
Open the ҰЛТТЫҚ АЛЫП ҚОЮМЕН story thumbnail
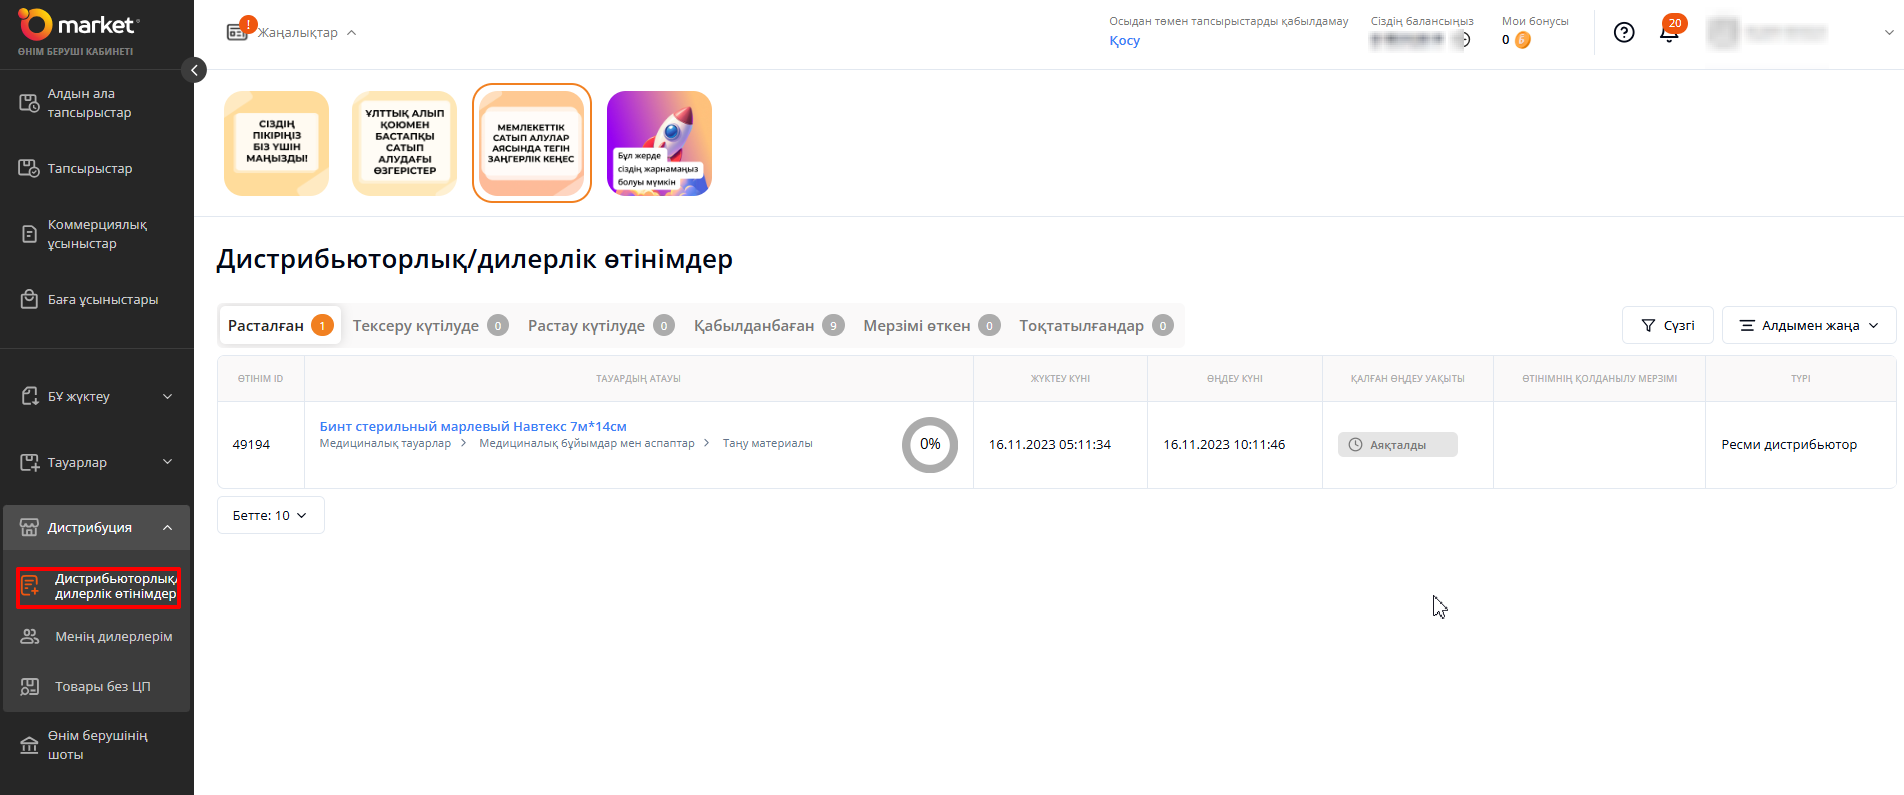click(405, 143)
